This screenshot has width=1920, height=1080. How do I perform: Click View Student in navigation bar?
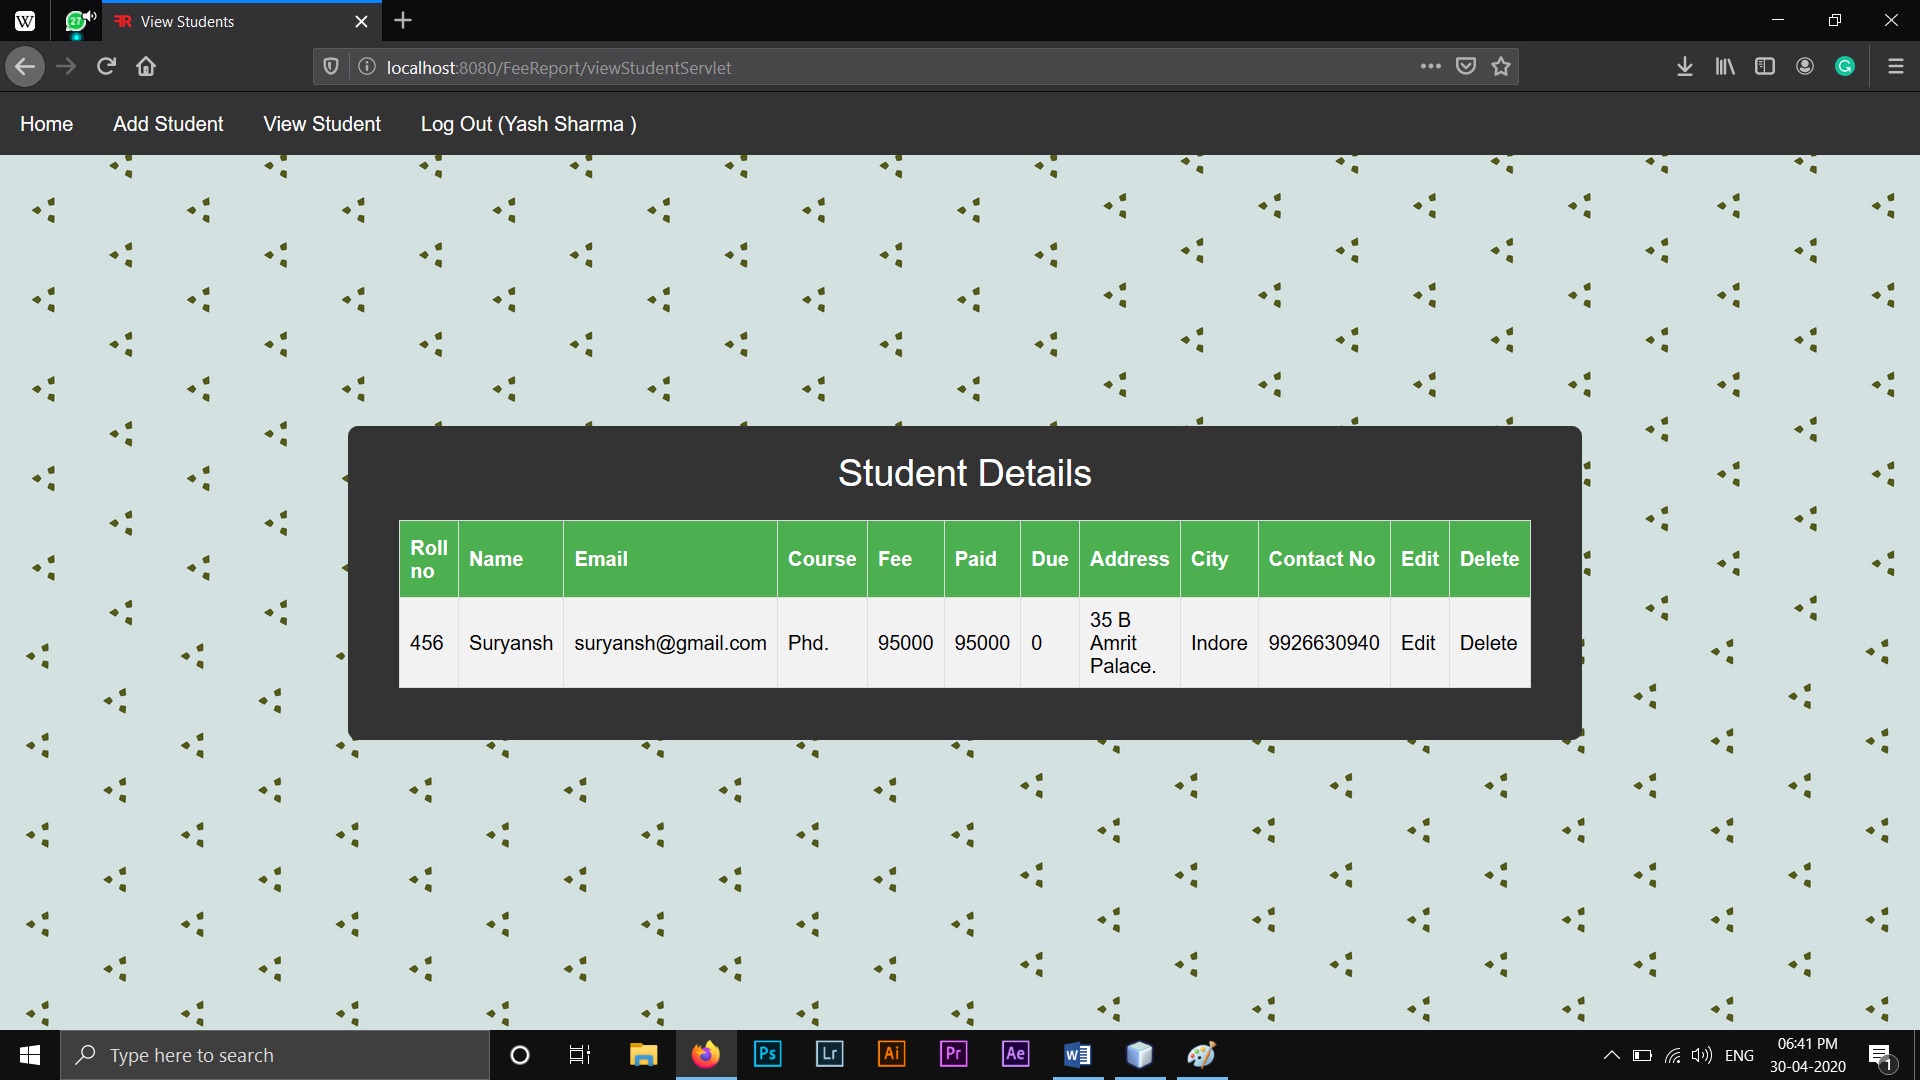tap(322, 124)
